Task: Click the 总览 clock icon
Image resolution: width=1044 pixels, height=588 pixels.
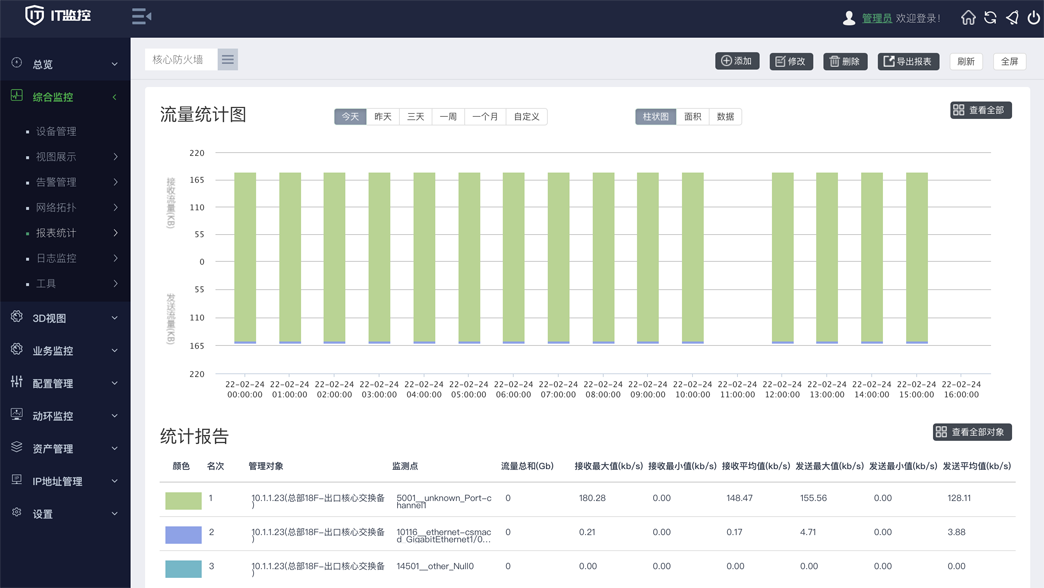Action: click(x=17, y=63)
